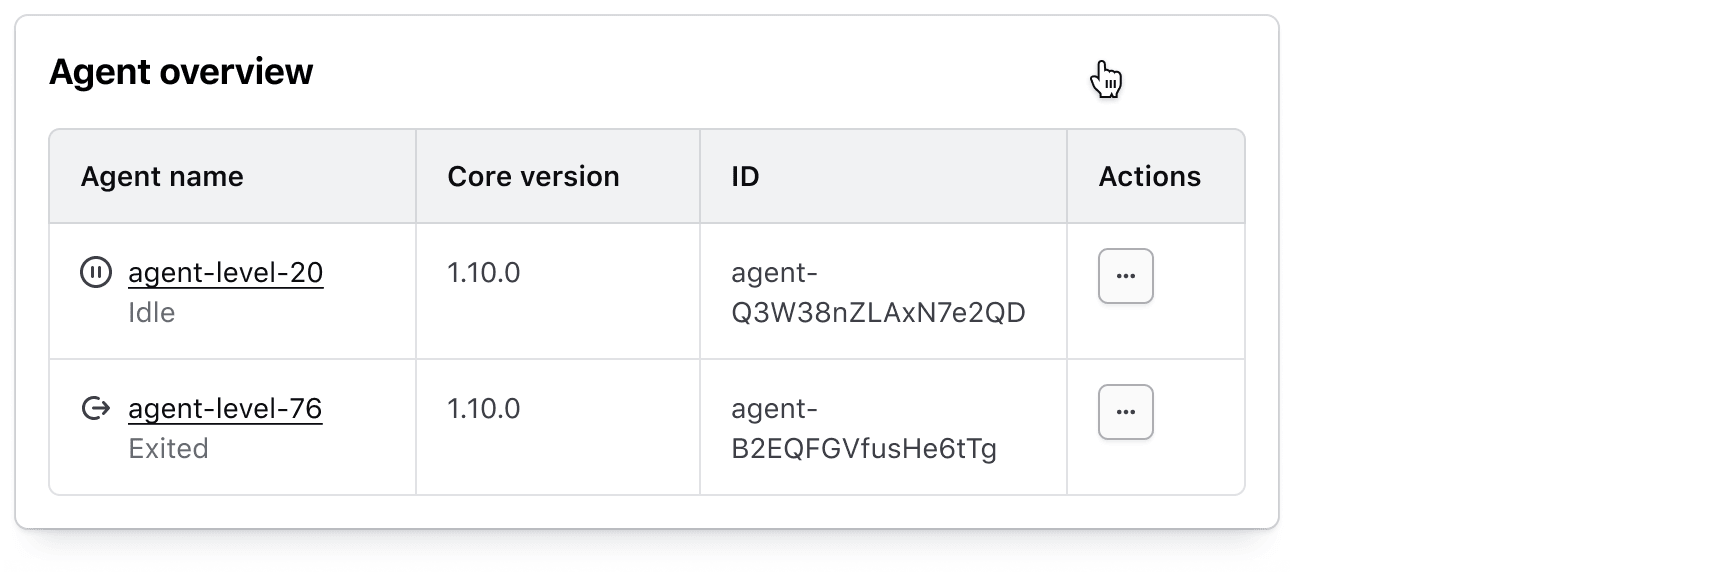Image resolution: width=1726 pixels, height=572 pixels.
Task: Open actions menu for agent-level-76
Action: pyautogui.click(x=1125, y=412)
